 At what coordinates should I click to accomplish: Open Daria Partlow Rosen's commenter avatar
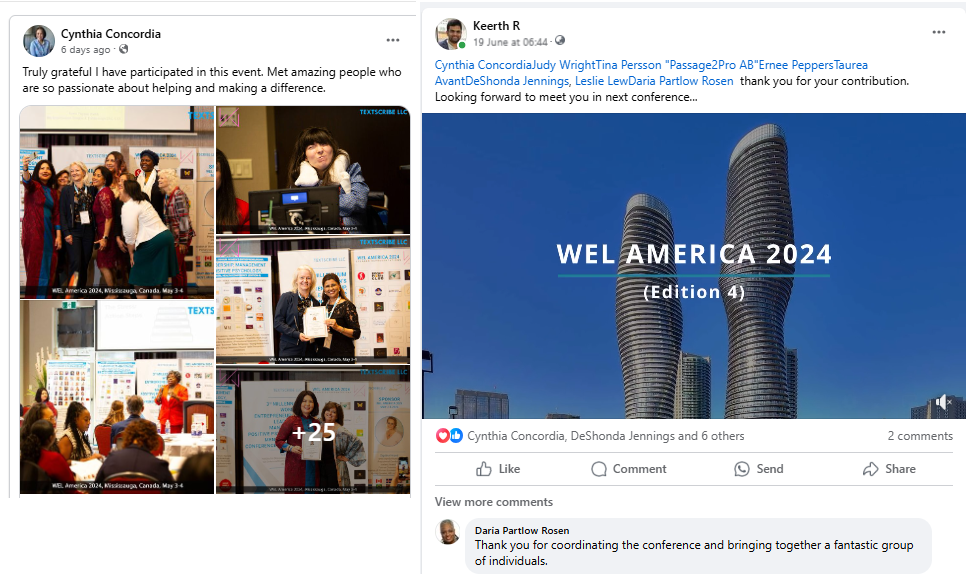click(448, 532)
